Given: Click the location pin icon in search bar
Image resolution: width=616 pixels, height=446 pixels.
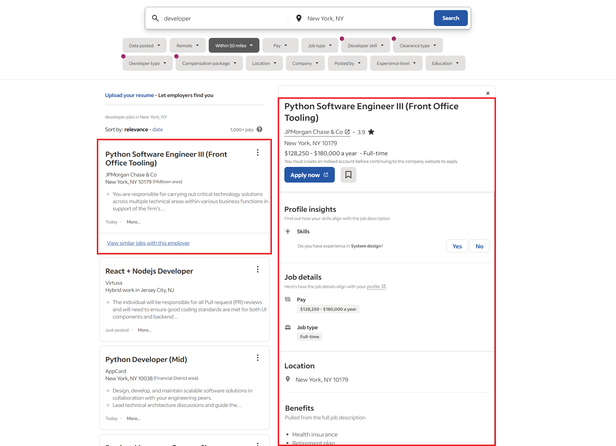Looking at the screenshot, I should pyautogui.click(x=299, y=18).
